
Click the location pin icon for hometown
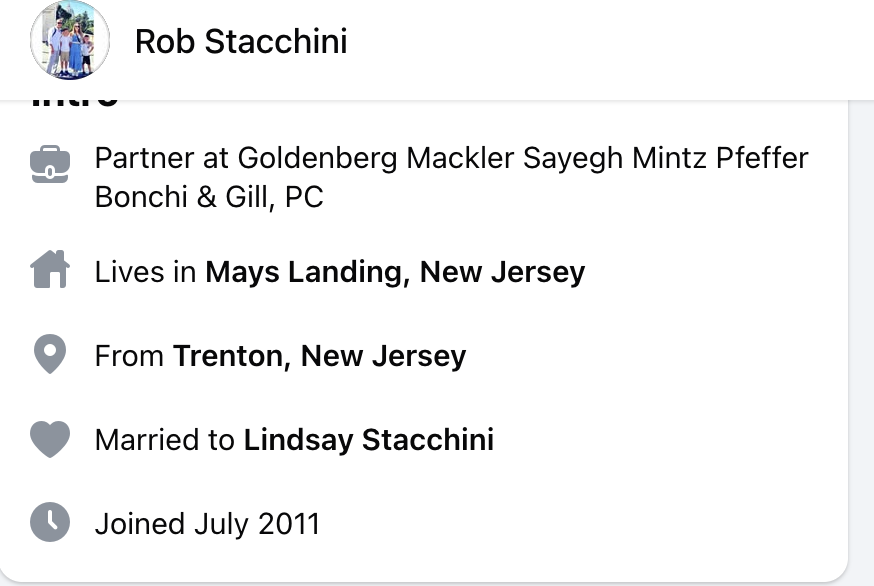coord(51,355)
